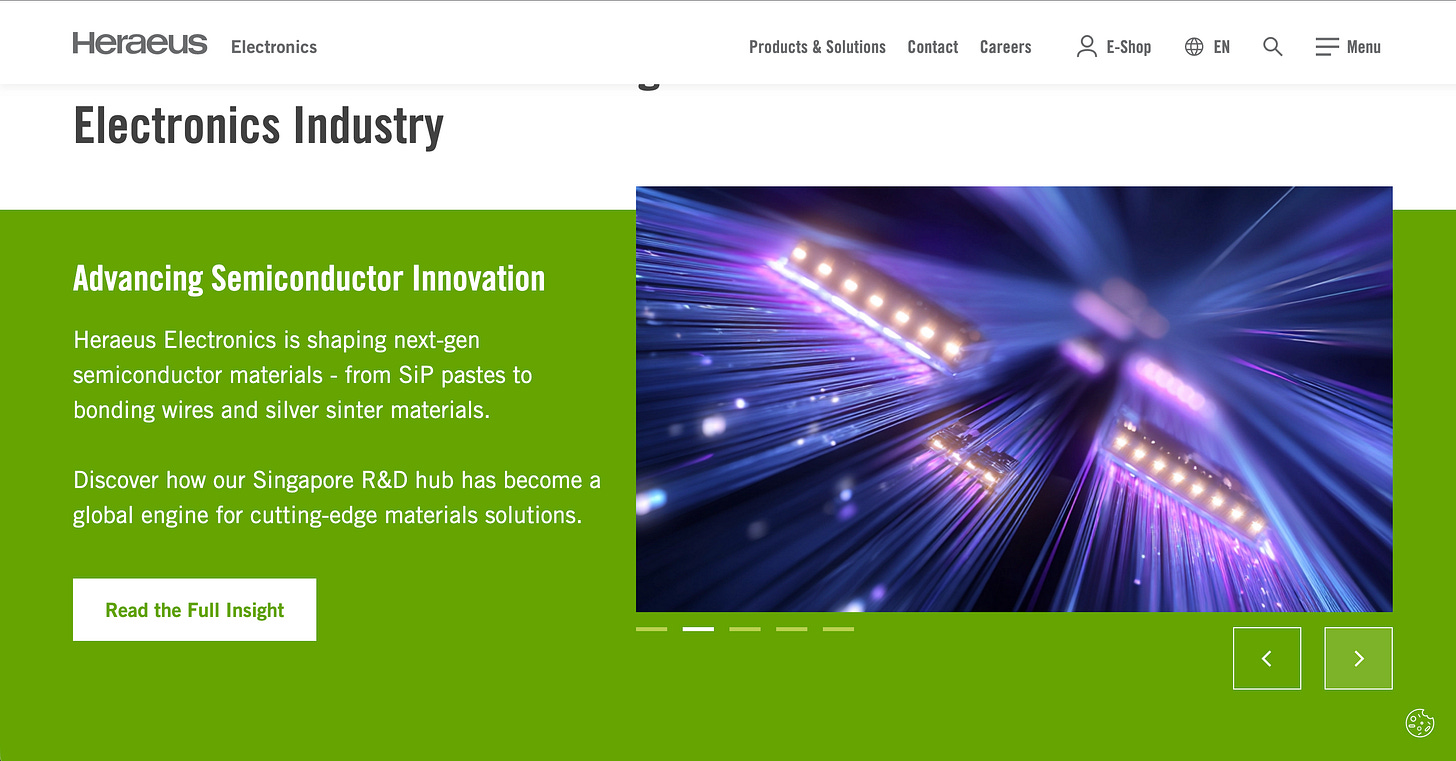
Task: Click the semiconductor light-trail image
Action: [1014, 399]
